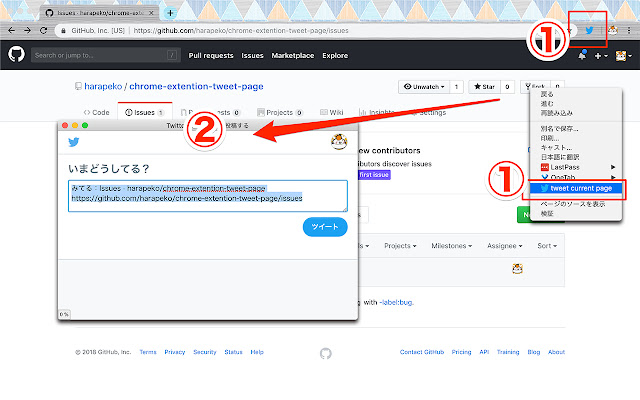The width and height of the screenshot is (640, 400).
Task: Expand the Projects filter dropdown
Action: tap(400, 246)
